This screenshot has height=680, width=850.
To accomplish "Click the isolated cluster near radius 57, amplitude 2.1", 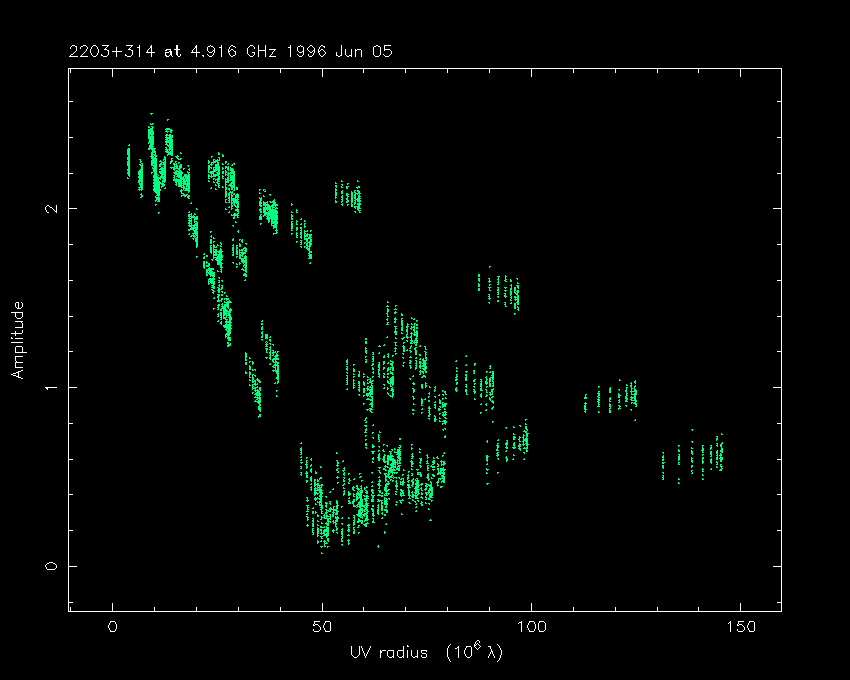I will point(348,196).
